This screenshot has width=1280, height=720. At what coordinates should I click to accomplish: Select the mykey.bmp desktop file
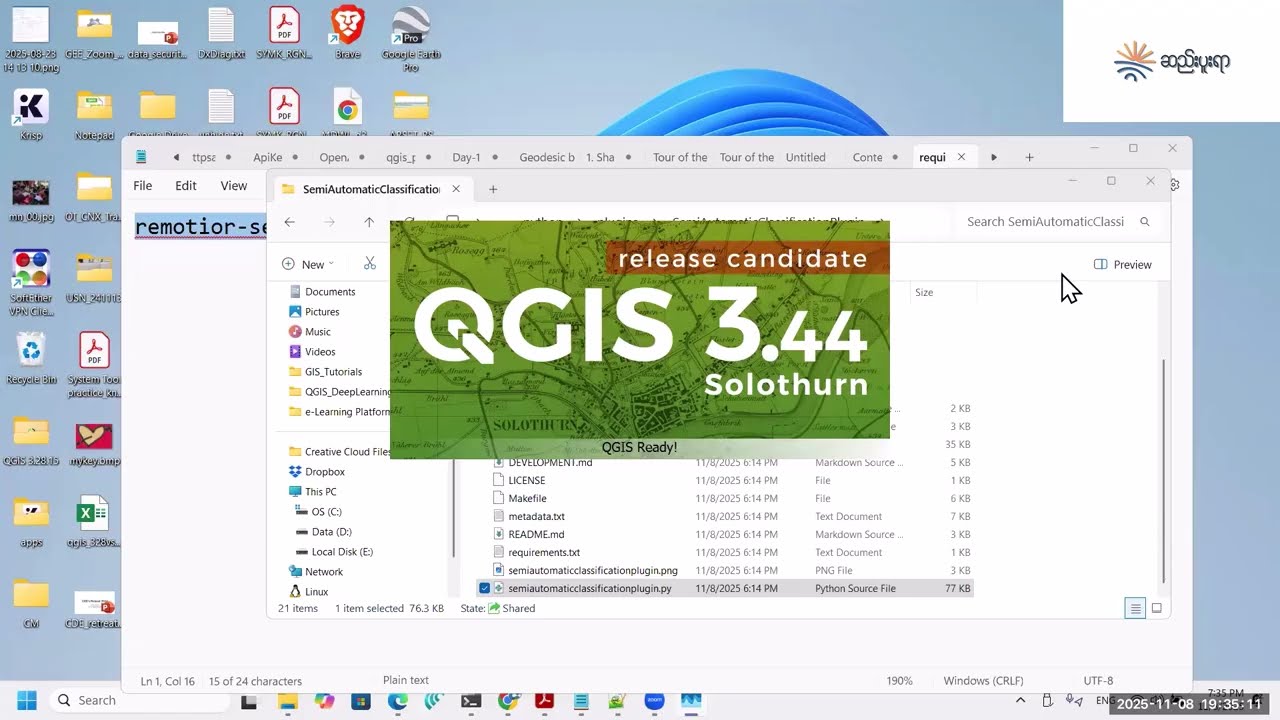(x=94, y=441)
